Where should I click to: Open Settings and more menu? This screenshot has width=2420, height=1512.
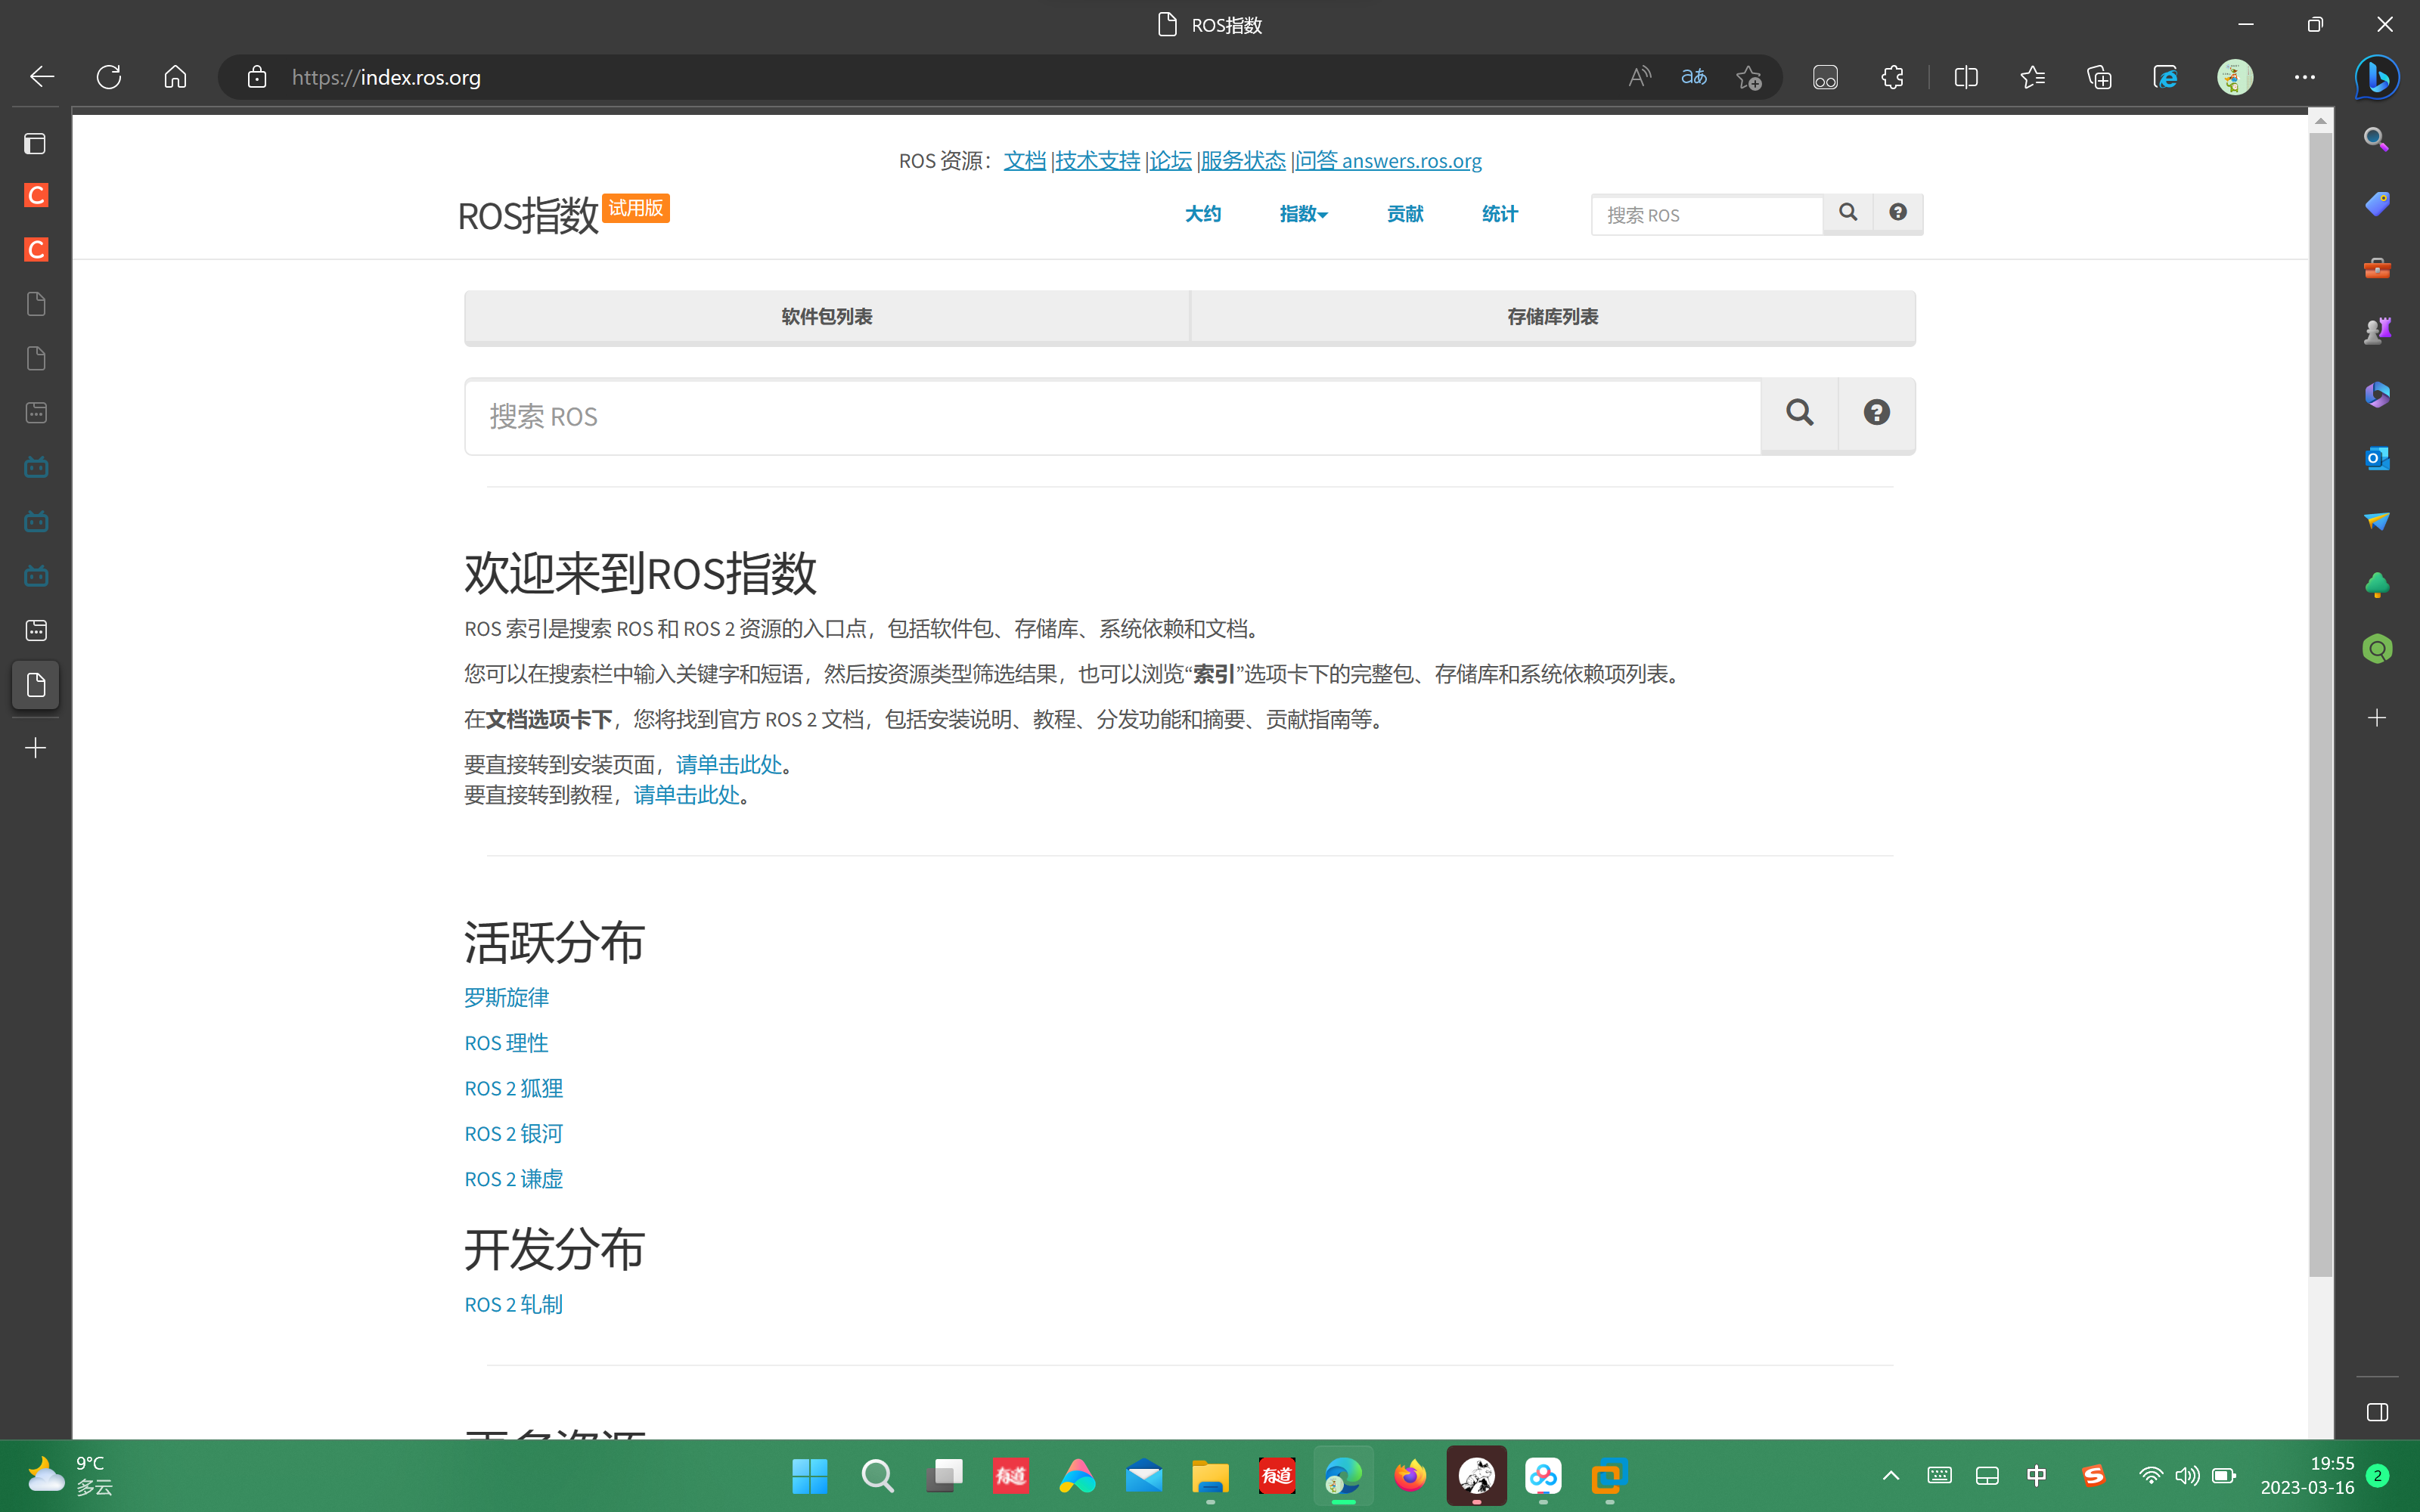2305,77
